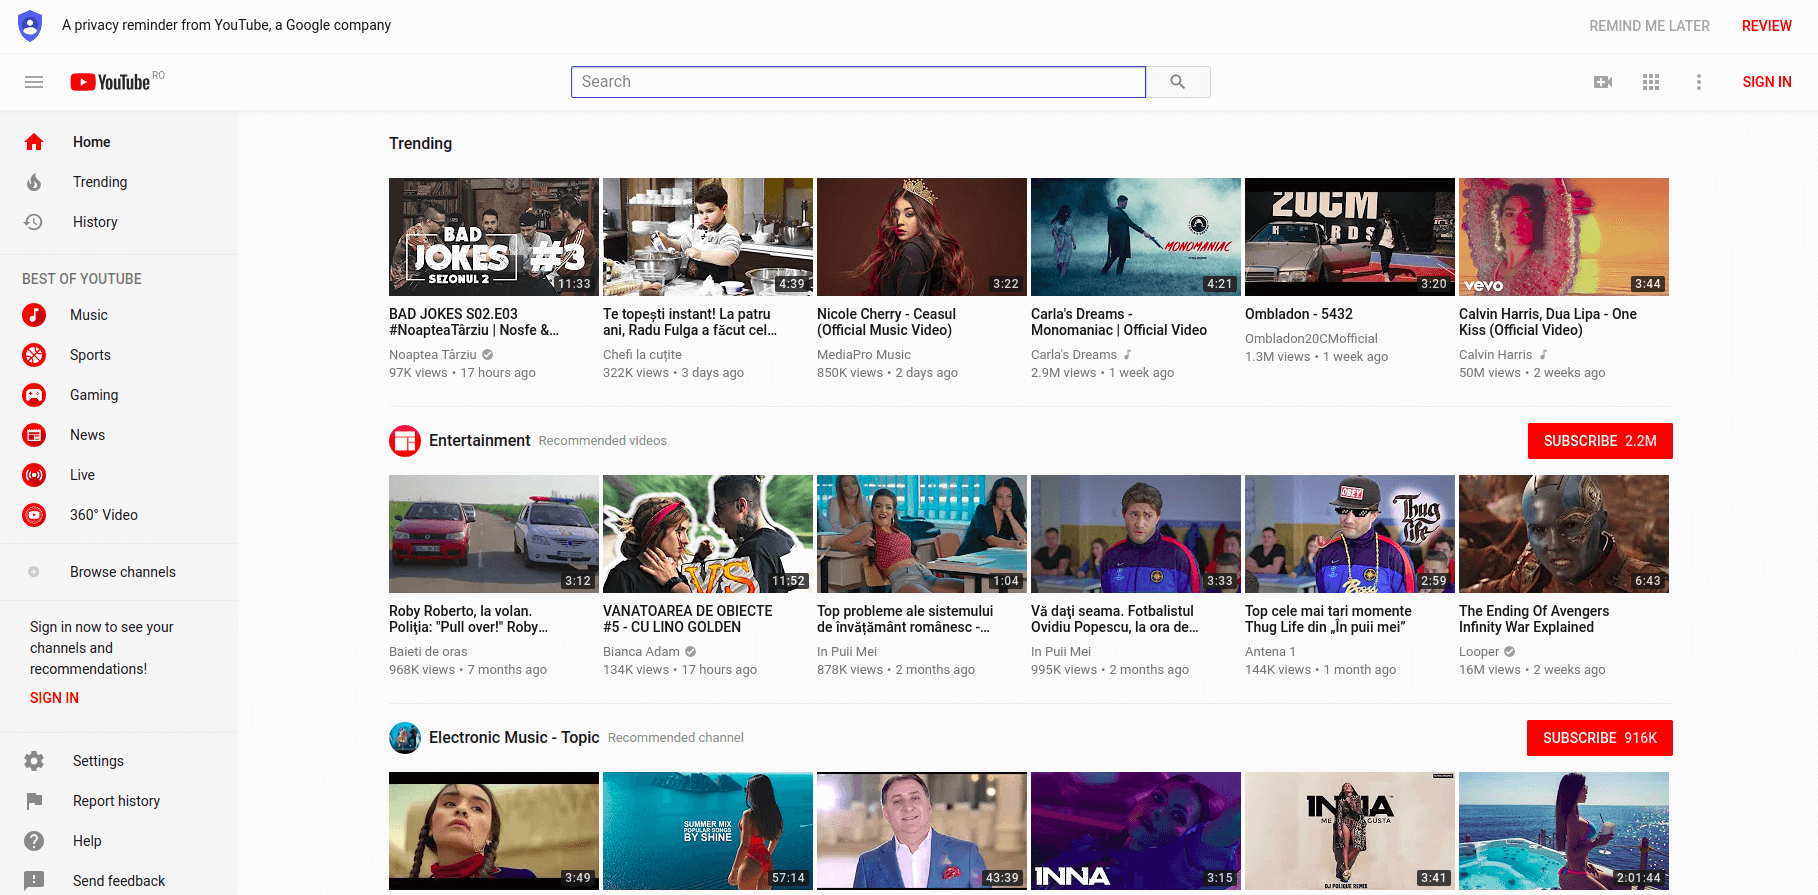Open the Thug Life top momente title
Screen dimensions: 1818x895
click(1328, 619)
